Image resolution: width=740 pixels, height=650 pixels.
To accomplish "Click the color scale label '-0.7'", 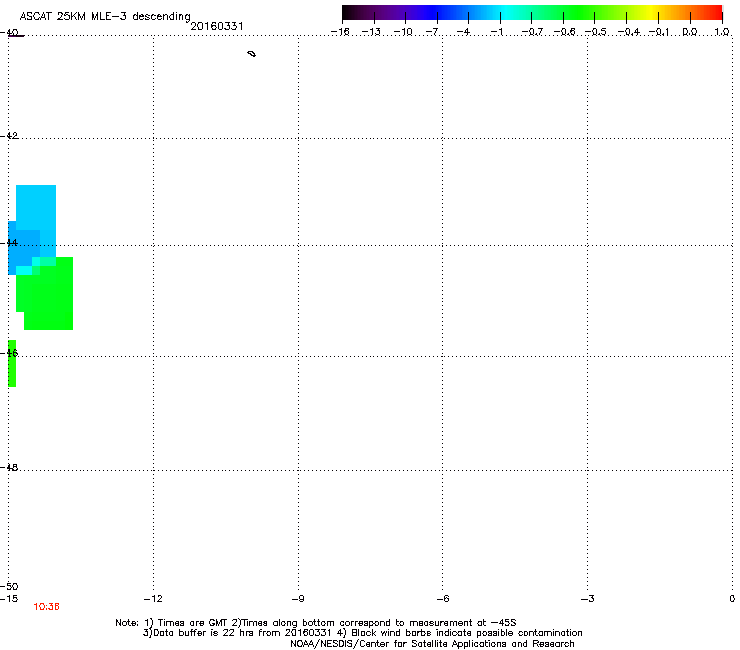I will coord(532,32).
